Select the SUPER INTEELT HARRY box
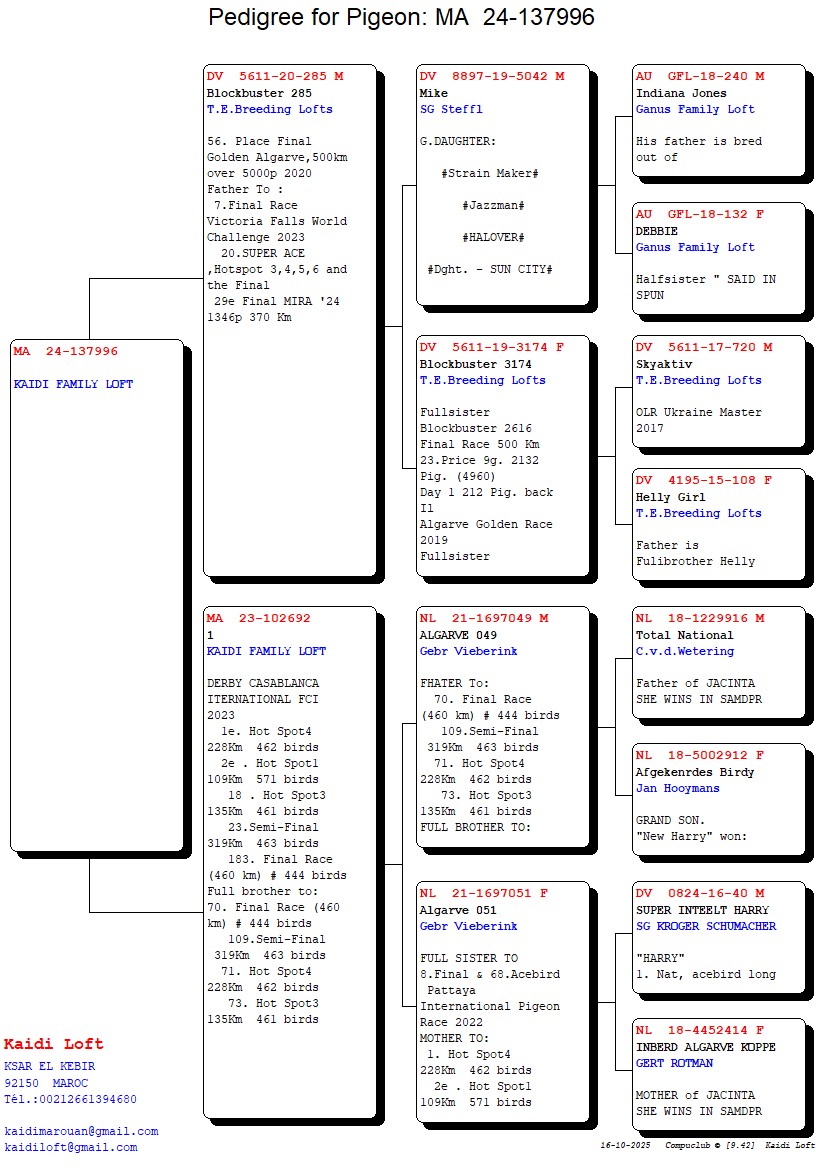This screenshot has width=816, height=1172. tap(718, 937)
